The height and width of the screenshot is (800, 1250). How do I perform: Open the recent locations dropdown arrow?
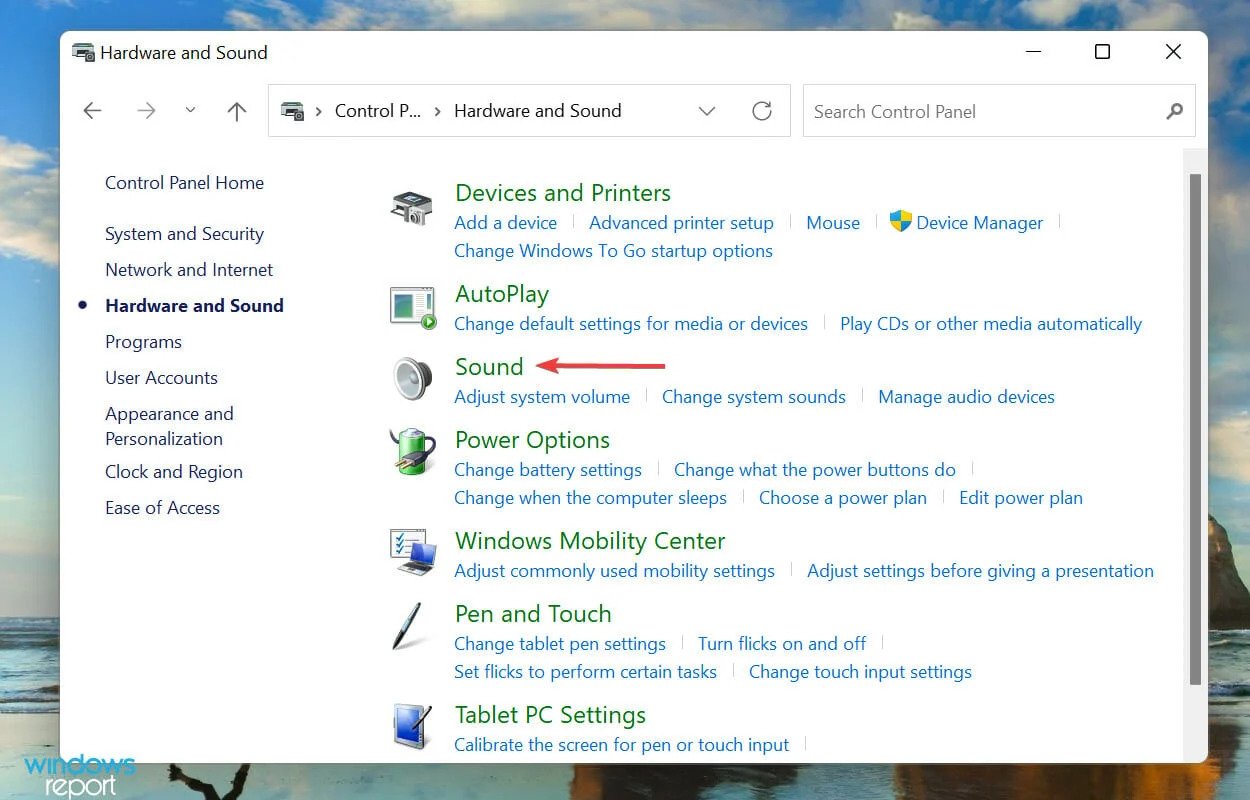click(x=190, y=111)
